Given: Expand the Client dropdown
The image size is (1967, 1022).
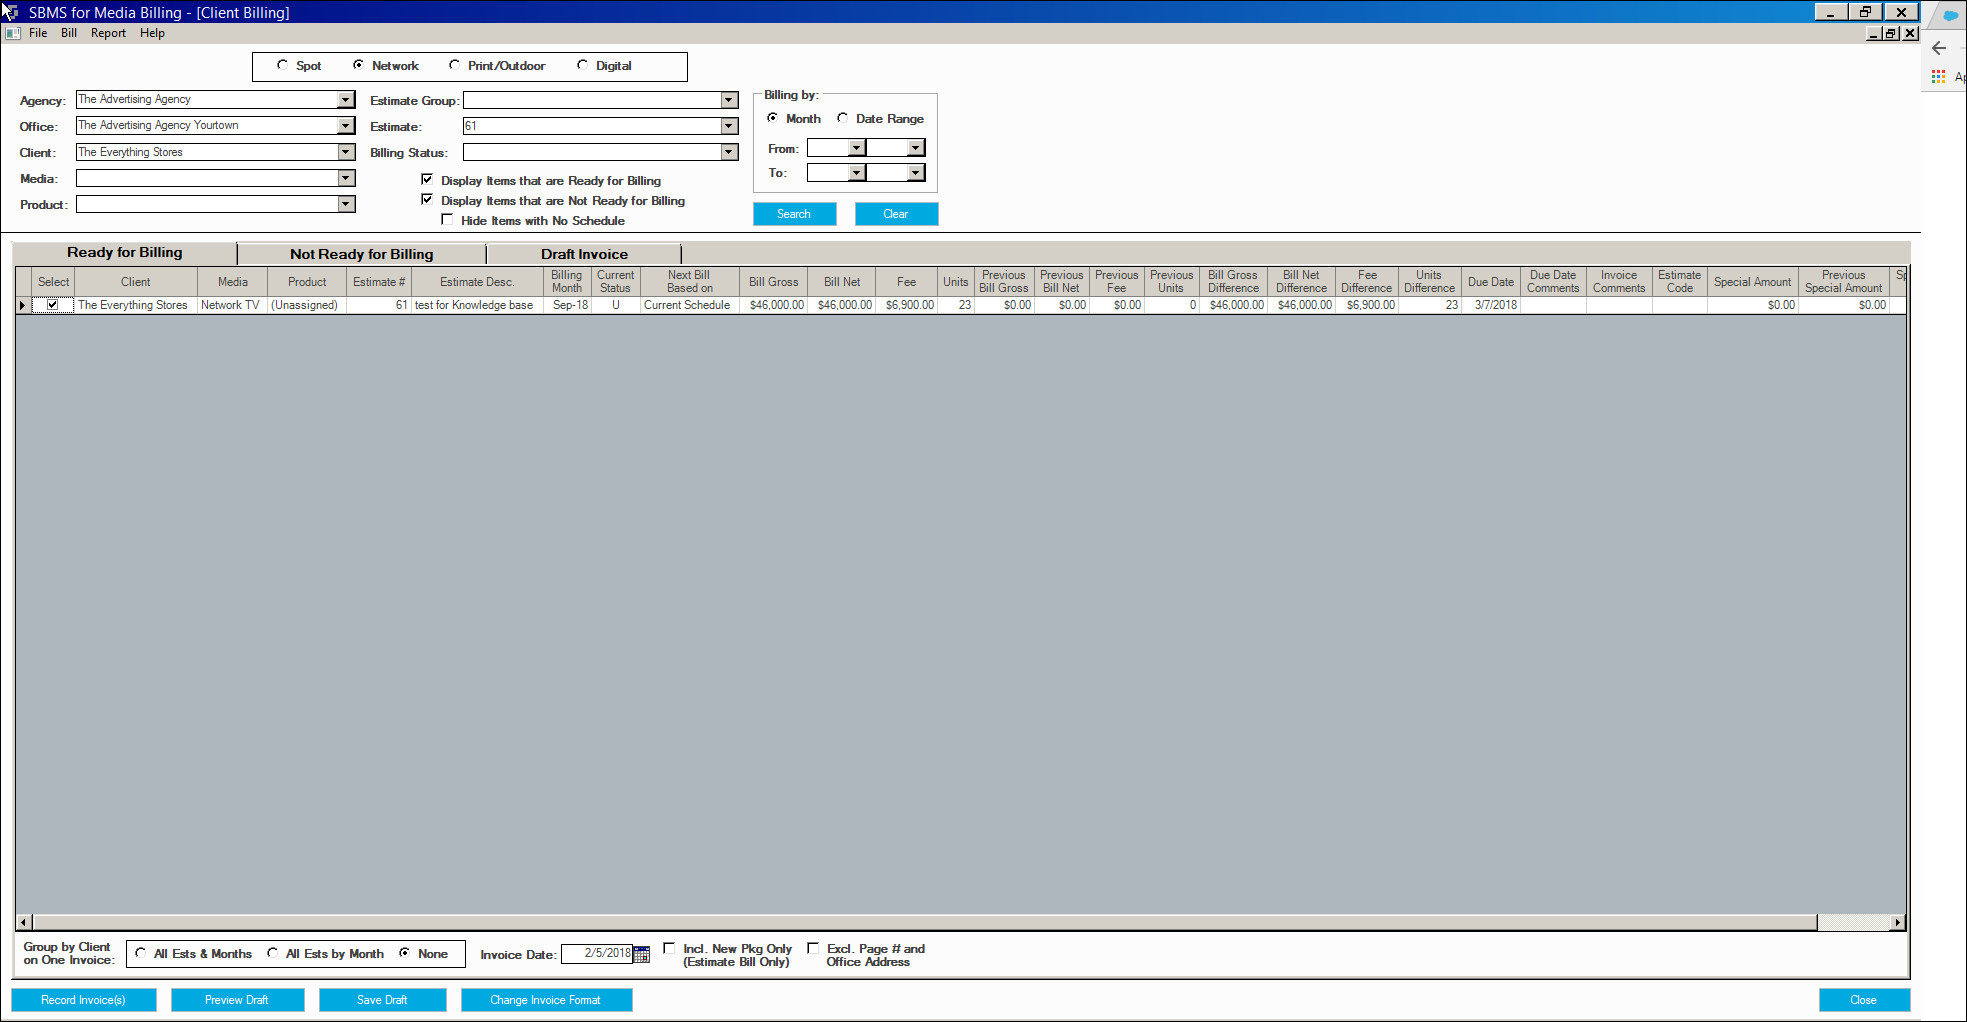Looking at the screenshot, I should click(x=346, y=152).
